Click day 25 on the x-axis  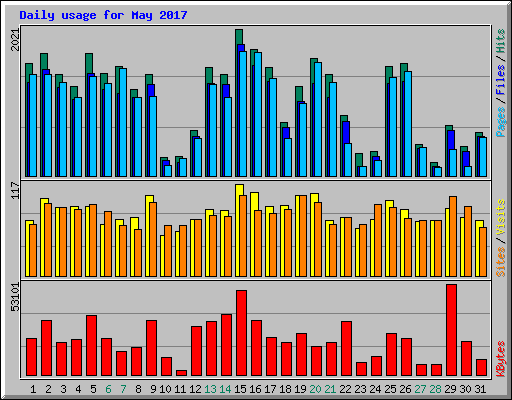(390, 389)
